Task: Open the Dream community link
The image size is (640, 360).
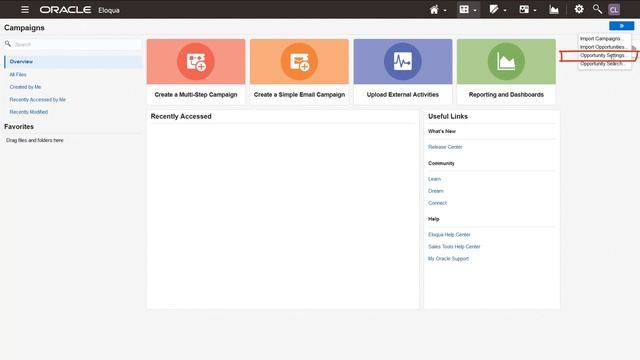Action: [436, 191]
